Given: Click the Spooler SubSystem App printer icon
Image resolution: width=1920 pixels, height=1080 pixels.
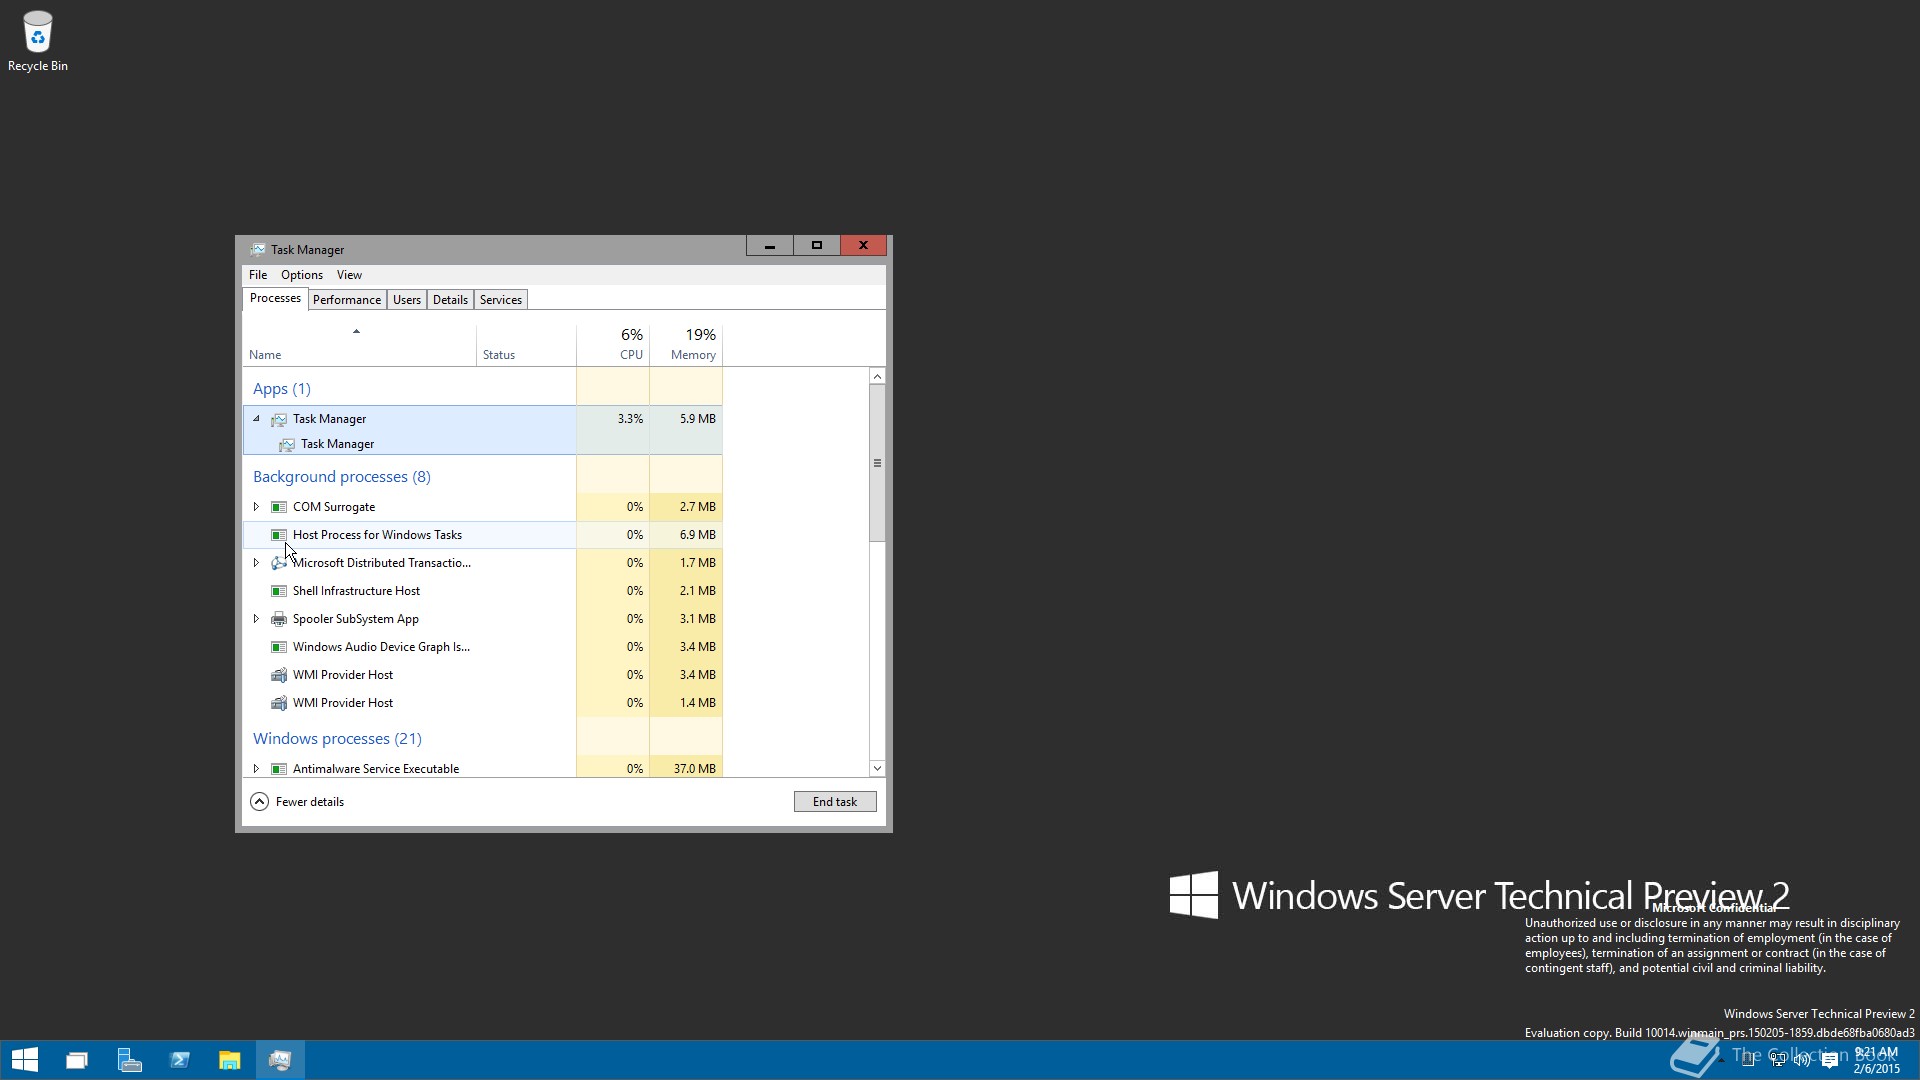Looking at the screenshot, I should pos(279,619).
